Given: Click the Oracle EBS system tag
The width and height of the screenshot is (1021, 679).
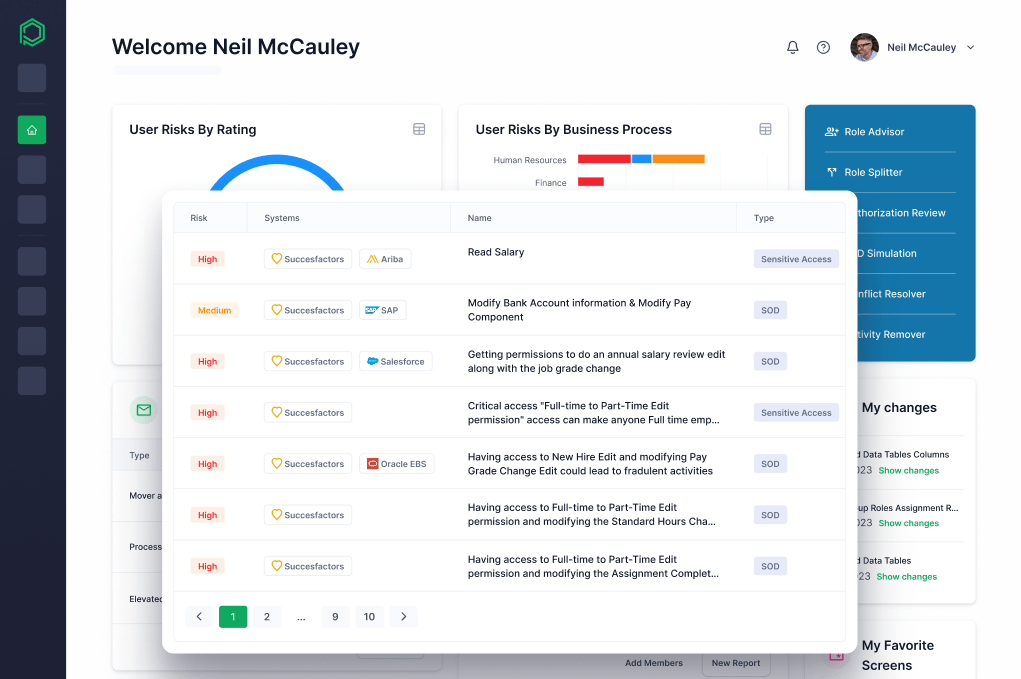Looking at the screenshot, I should [397, 464].
